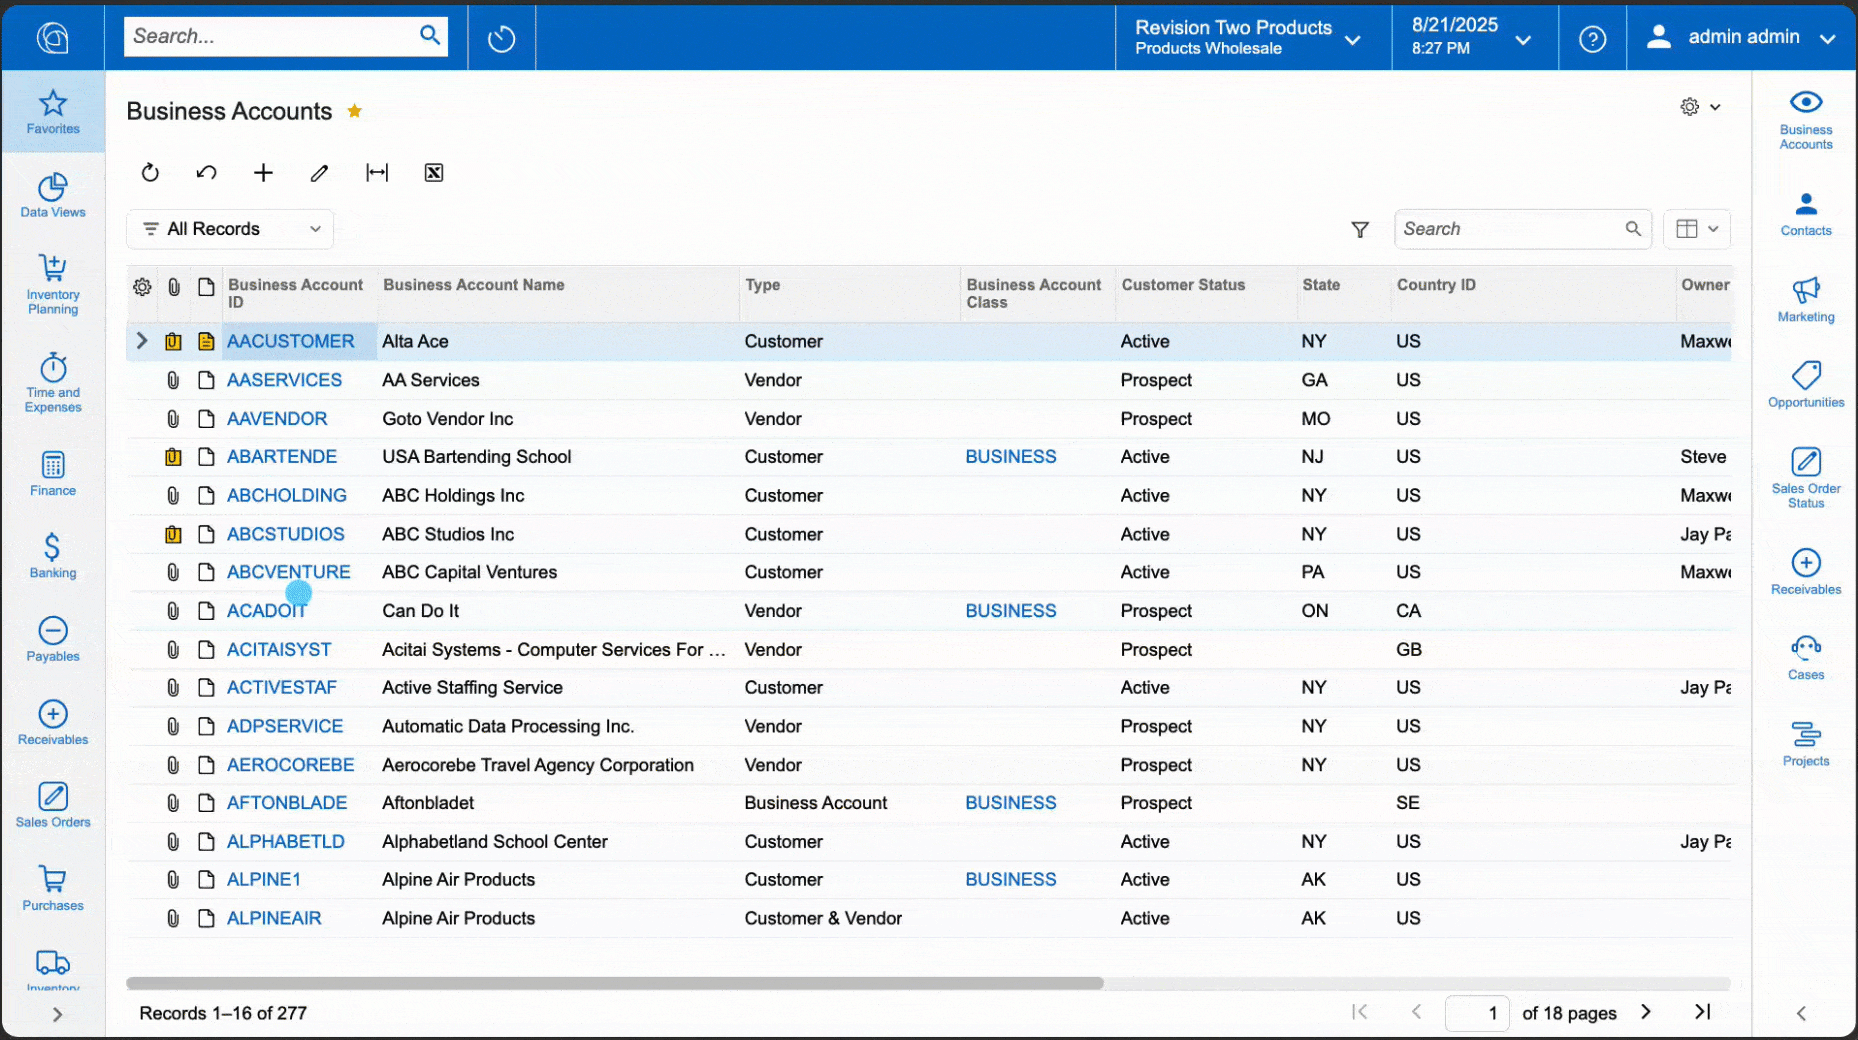Expand the left navigation sidebar arrow
Screen dimensions: 1858x1040
57,1014
